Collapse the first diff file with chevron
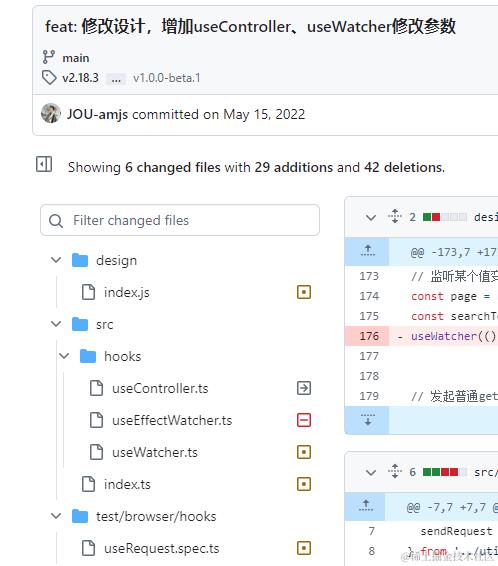This screenshot has width=498, height=566. click(371, 217)
